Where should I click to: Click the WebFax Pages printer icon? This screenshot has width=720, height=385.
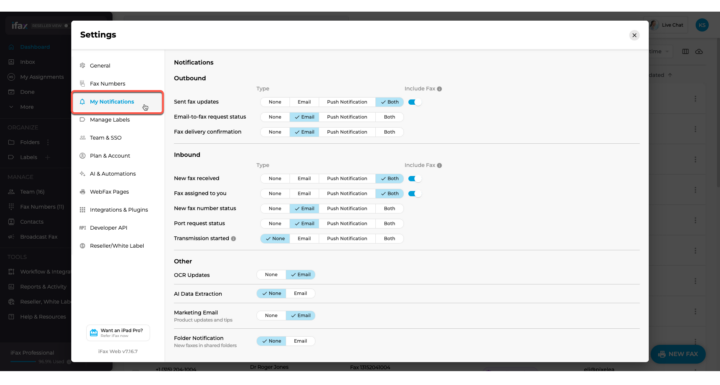[82, 192]
